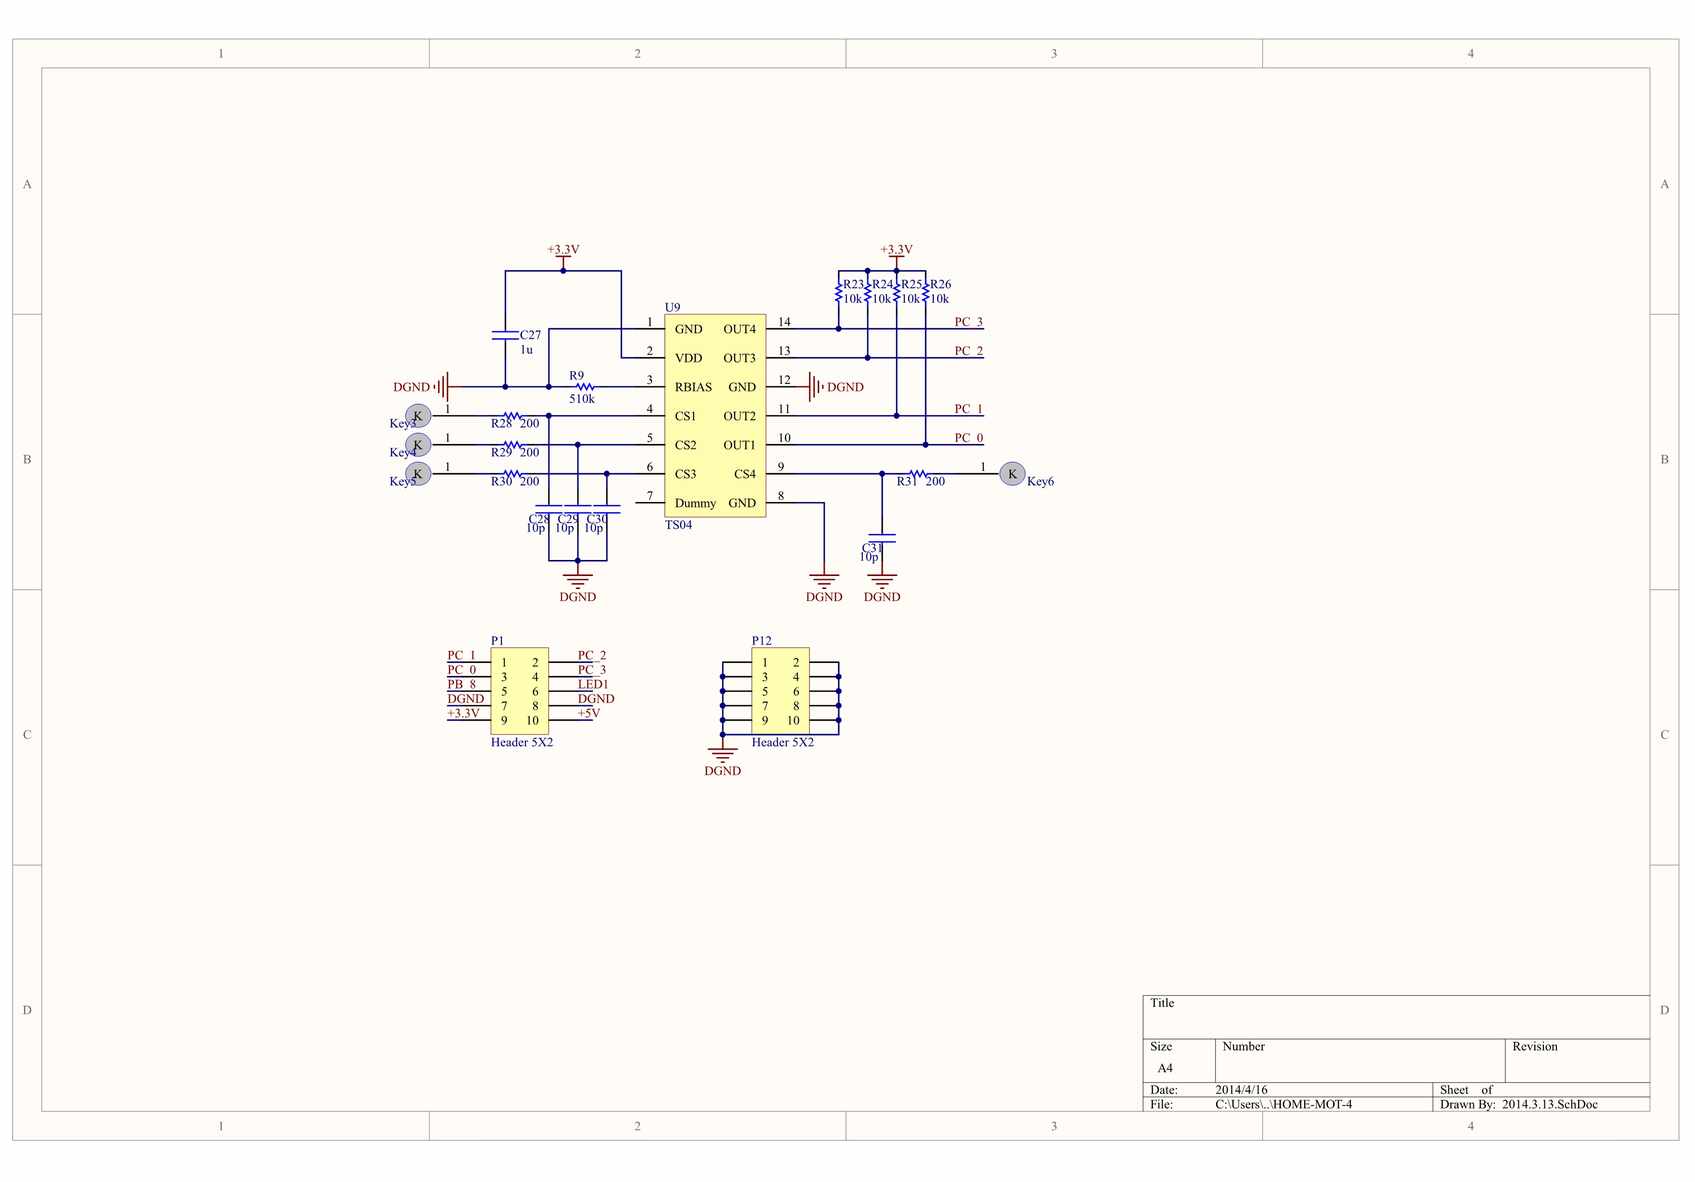
Task: Click the Dummy pin name on U9
Action: click(x=695, y=503)
